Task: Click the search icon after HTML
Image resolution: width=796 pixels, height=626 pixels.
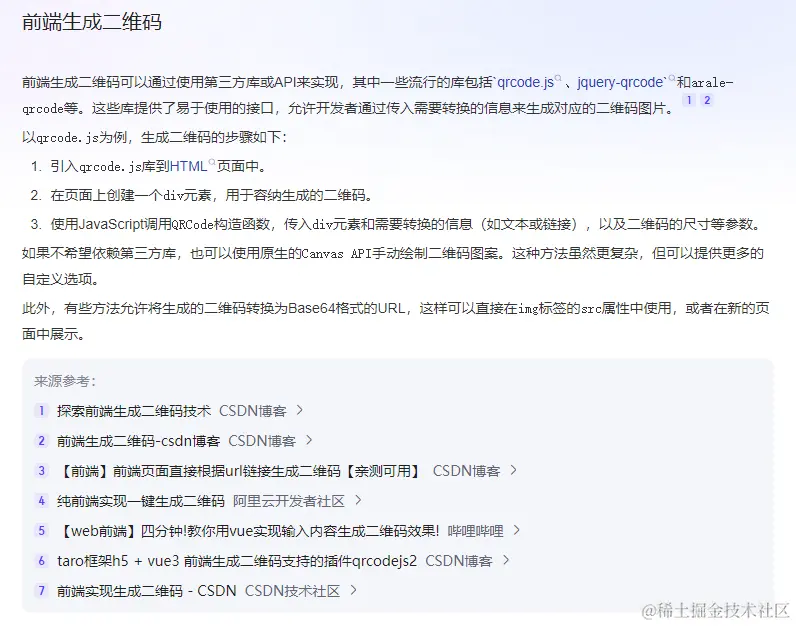Action: click(x=212, y=162)
